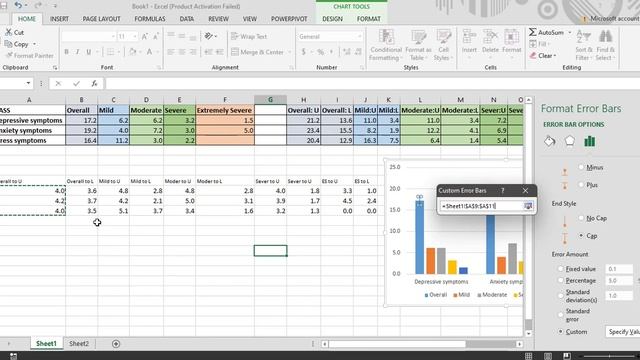The height and width of the screenshot is (360, 640).
Task: Click the Fixed value amount field
Action: [x=619, y=269]
